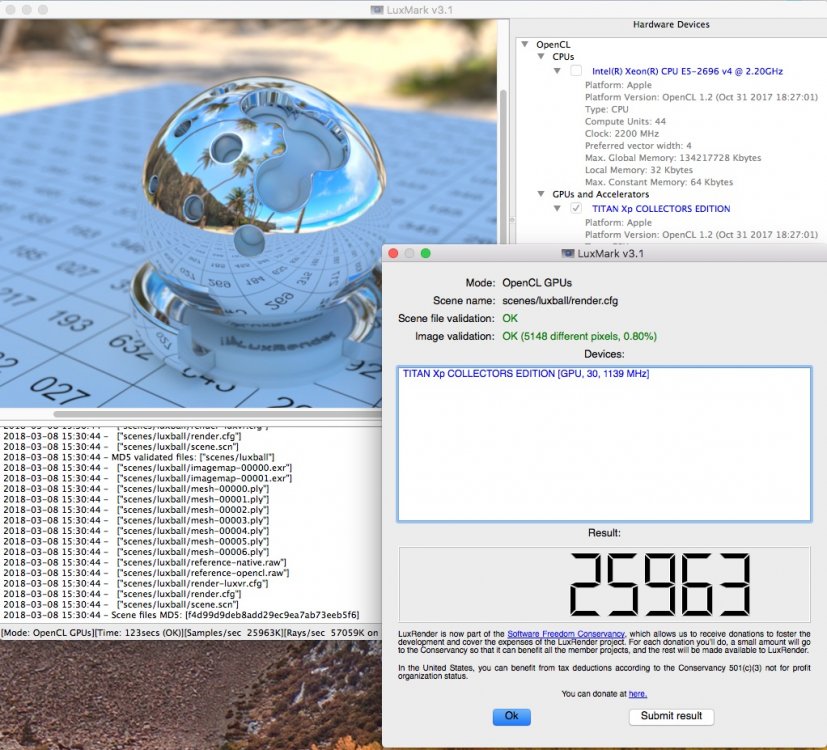Collapse the GPUs and Accelerators node
Image resolution: width=827 pixels, height=750 pixels.
pyautogui.click(x=541, y=194)
